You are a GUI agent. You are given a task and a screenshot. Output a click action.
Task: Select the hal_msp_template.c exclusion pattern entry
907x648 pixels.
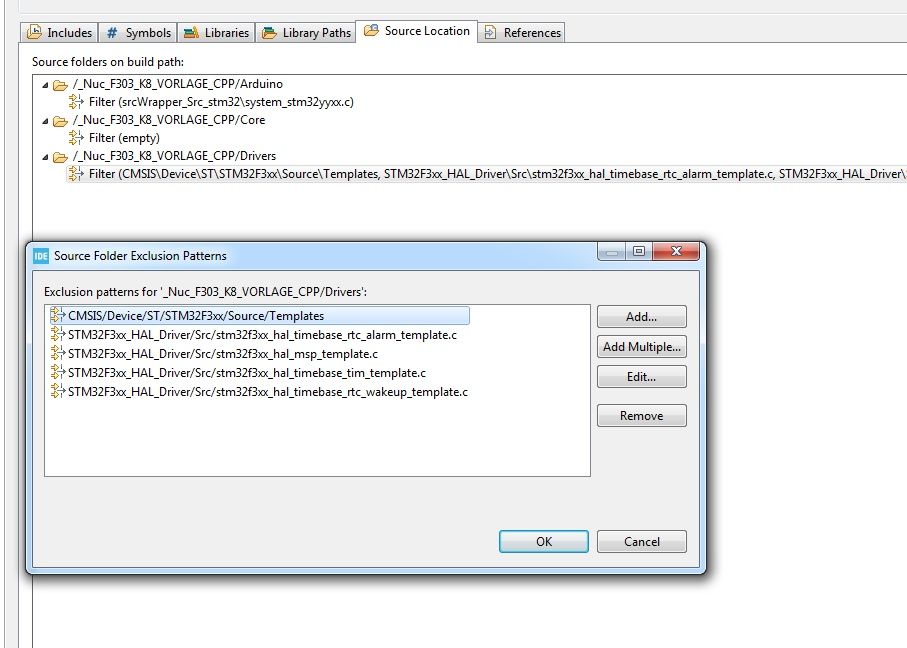pyautogui.click(x=220, y=353)
